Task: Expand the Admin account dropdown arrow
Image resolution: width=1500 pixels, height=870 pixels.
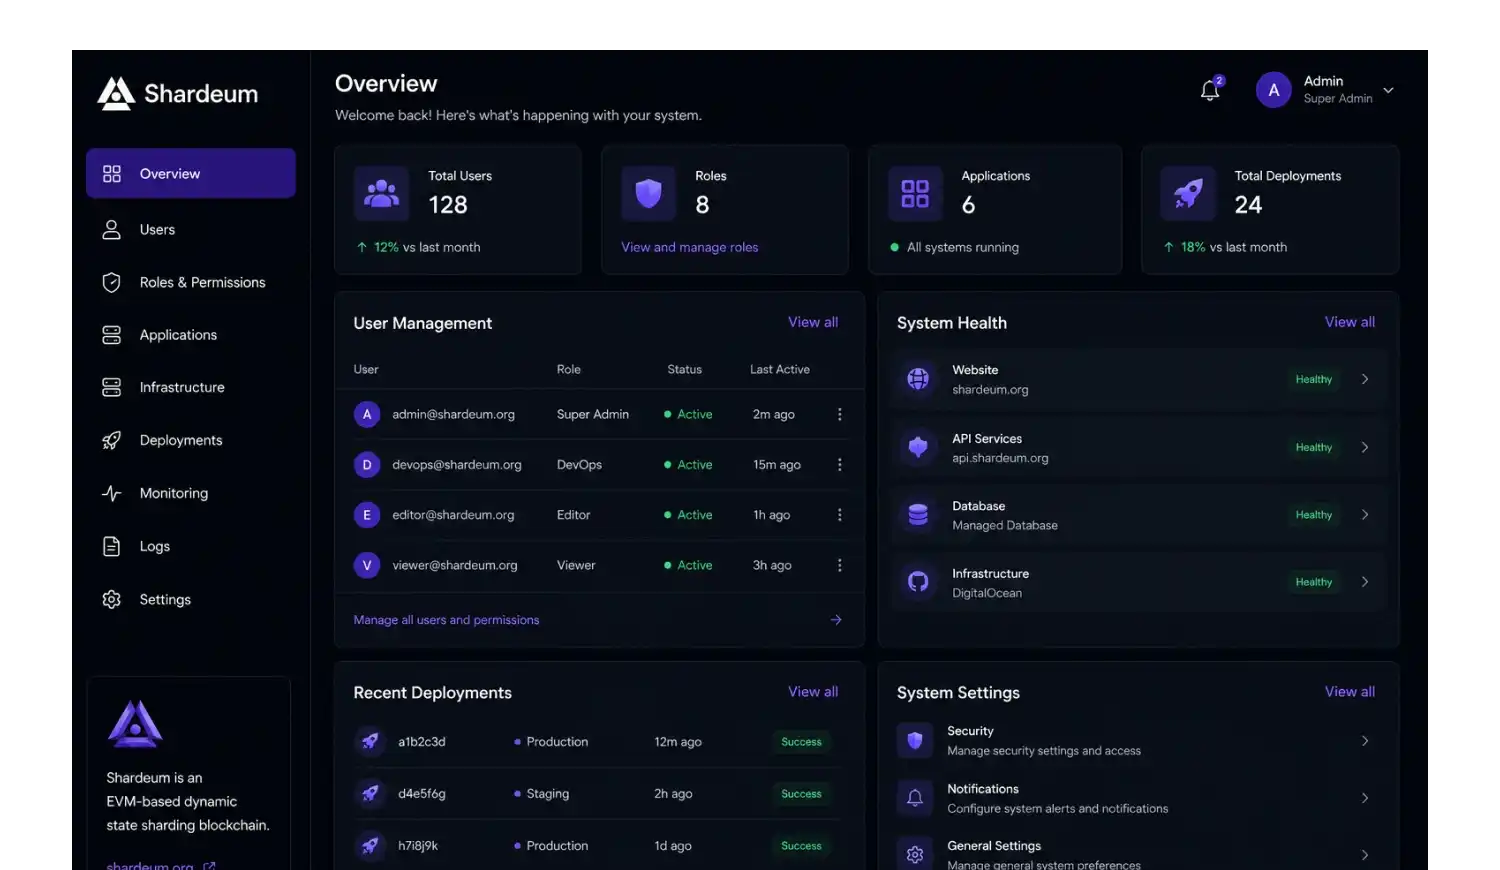Action: 1388,90
